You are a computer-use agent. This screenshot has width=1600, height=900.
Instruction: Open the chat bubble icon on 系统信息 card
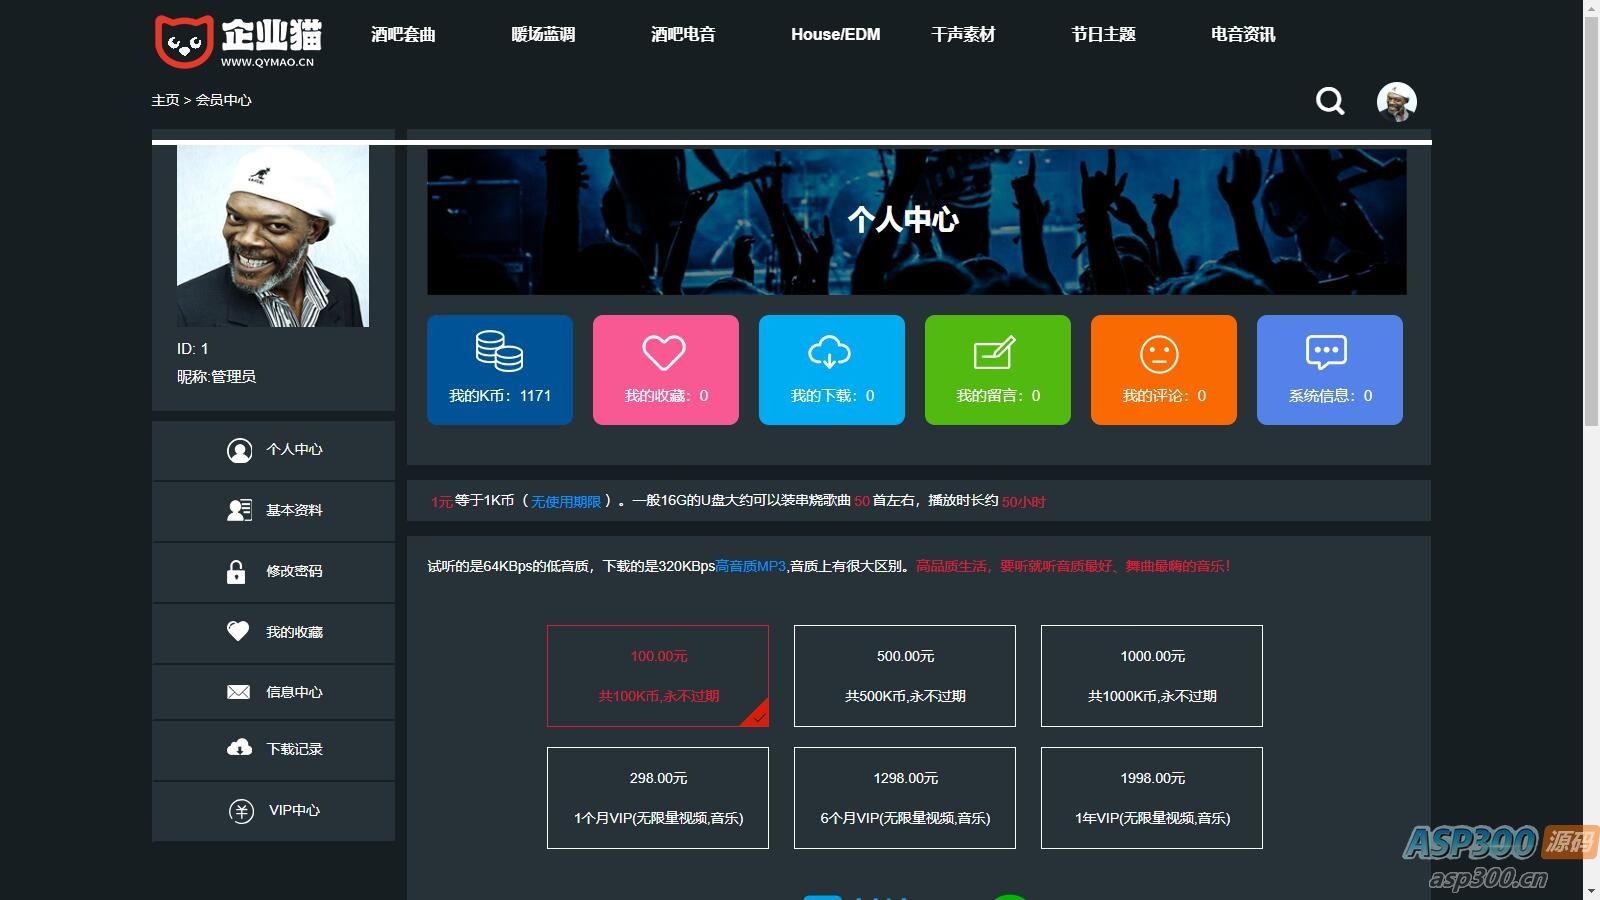[x=1329, y=351]
